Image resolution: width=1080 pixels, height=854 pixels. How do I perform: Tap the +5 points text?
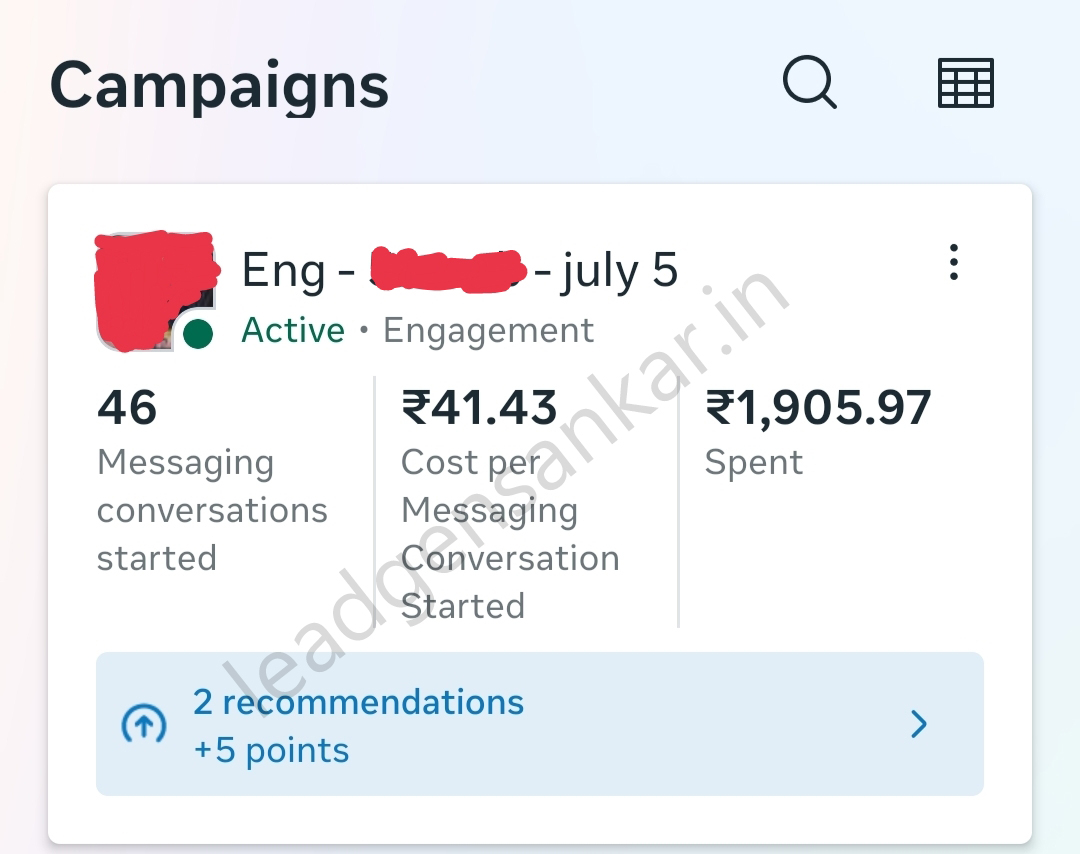[x=271, y=751]
